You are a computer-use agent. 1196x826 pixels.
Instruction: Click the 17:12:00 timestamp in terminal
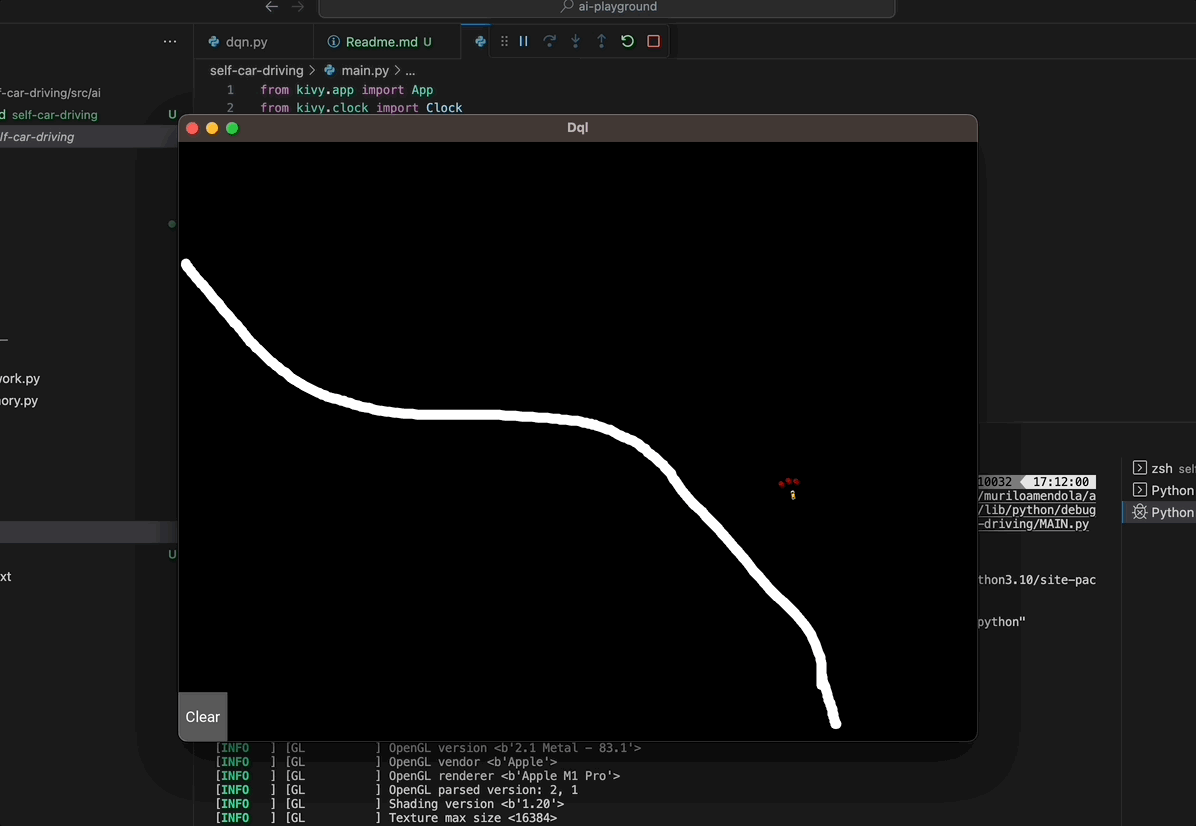(x=1061, y=482)
